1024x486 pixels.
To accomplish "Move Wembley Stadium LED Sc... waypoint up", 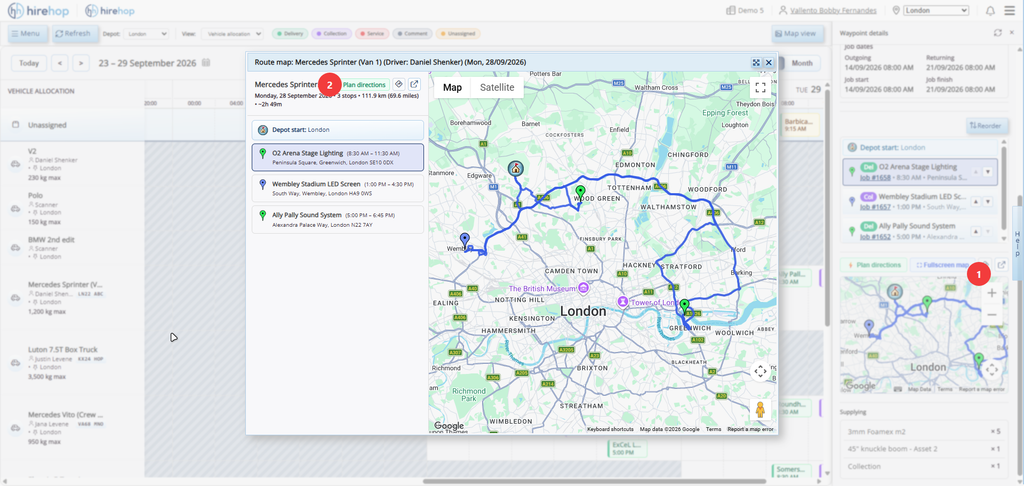I will tap(976, 201).
